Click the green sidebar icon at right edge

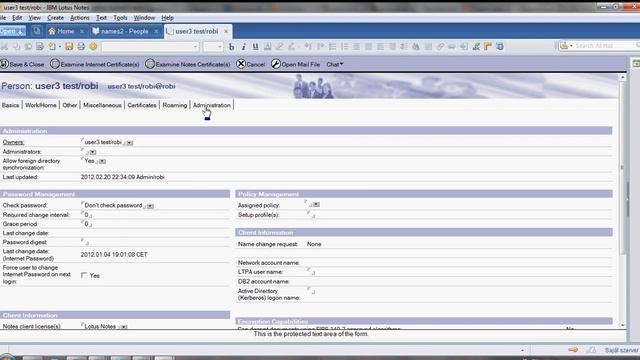(636, 63)
